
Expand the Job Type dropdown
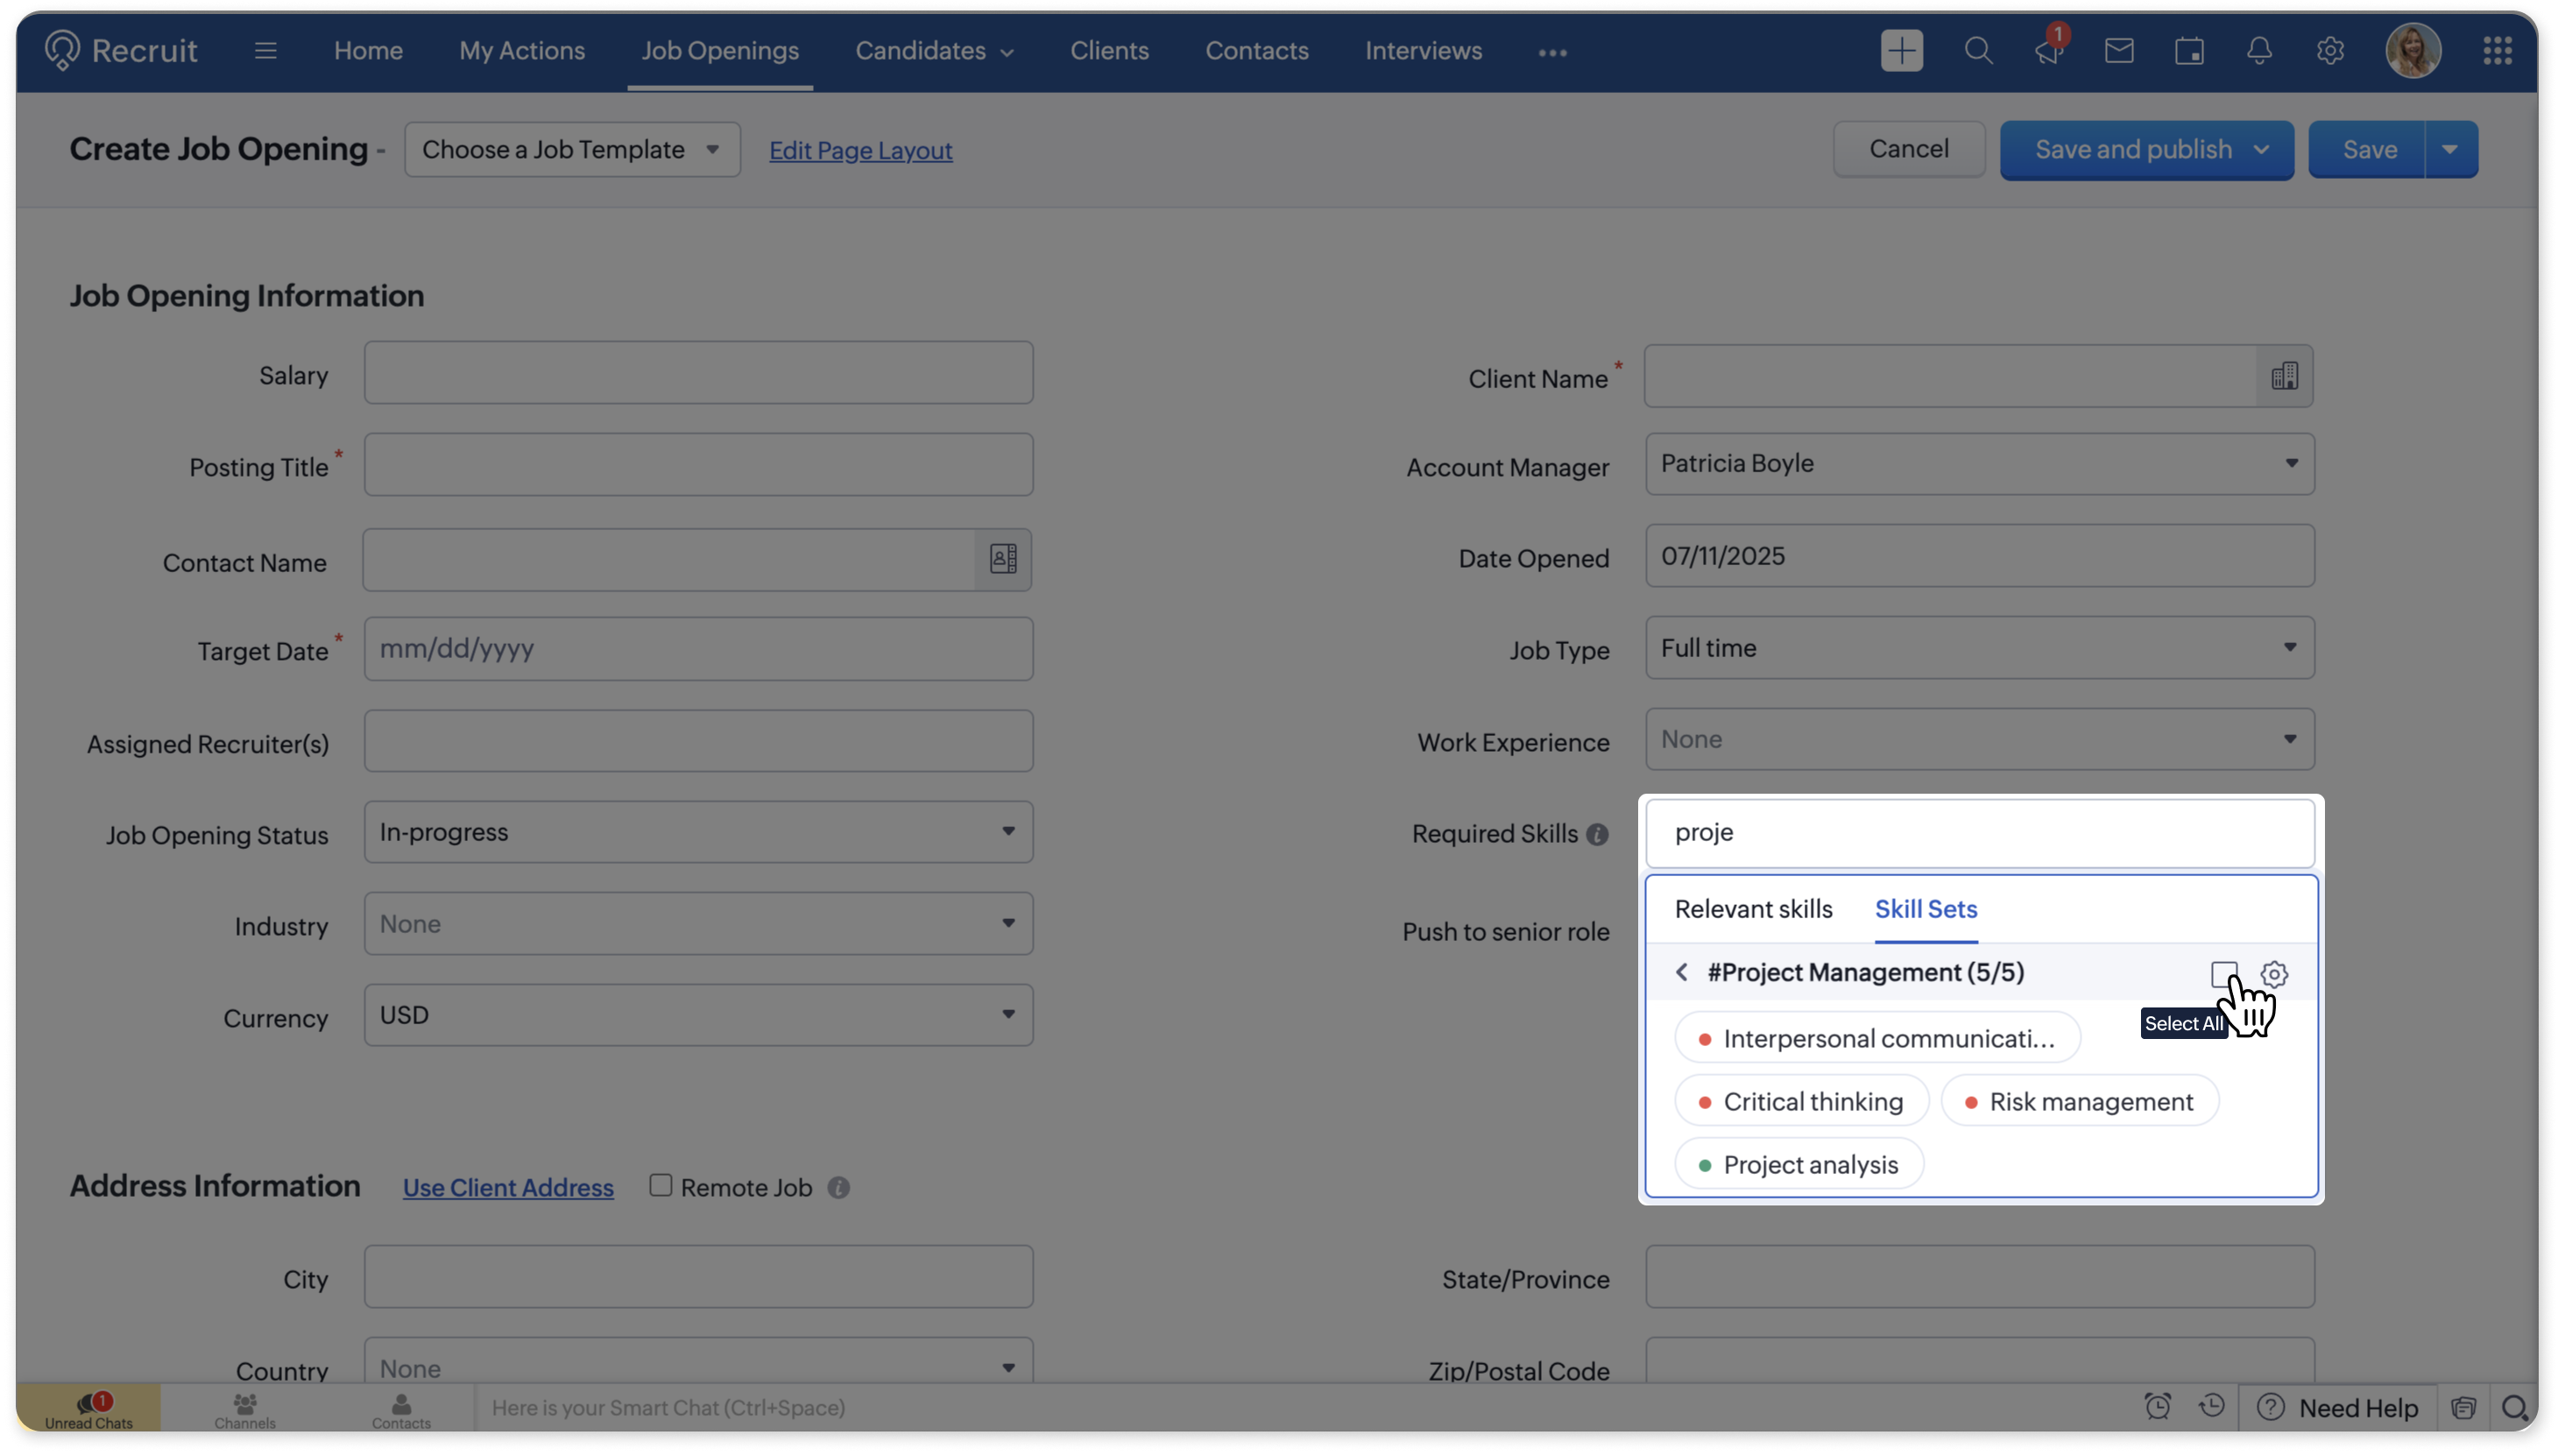coord(1979,648)
